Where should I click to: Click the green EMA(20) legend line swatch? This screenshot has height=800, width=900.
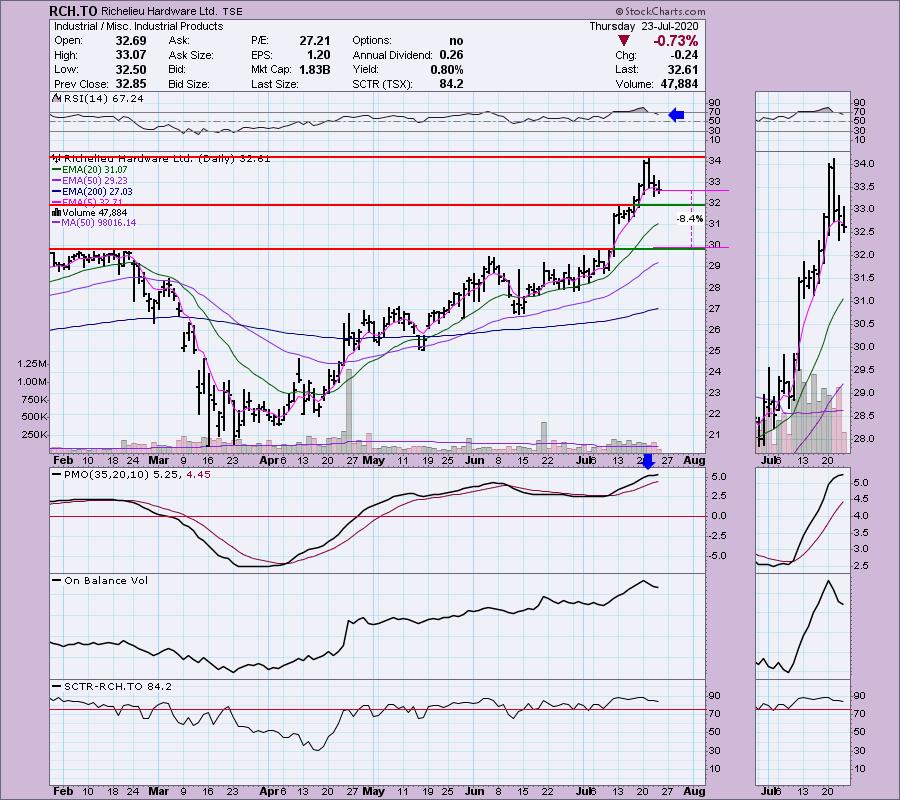(56, 170)
